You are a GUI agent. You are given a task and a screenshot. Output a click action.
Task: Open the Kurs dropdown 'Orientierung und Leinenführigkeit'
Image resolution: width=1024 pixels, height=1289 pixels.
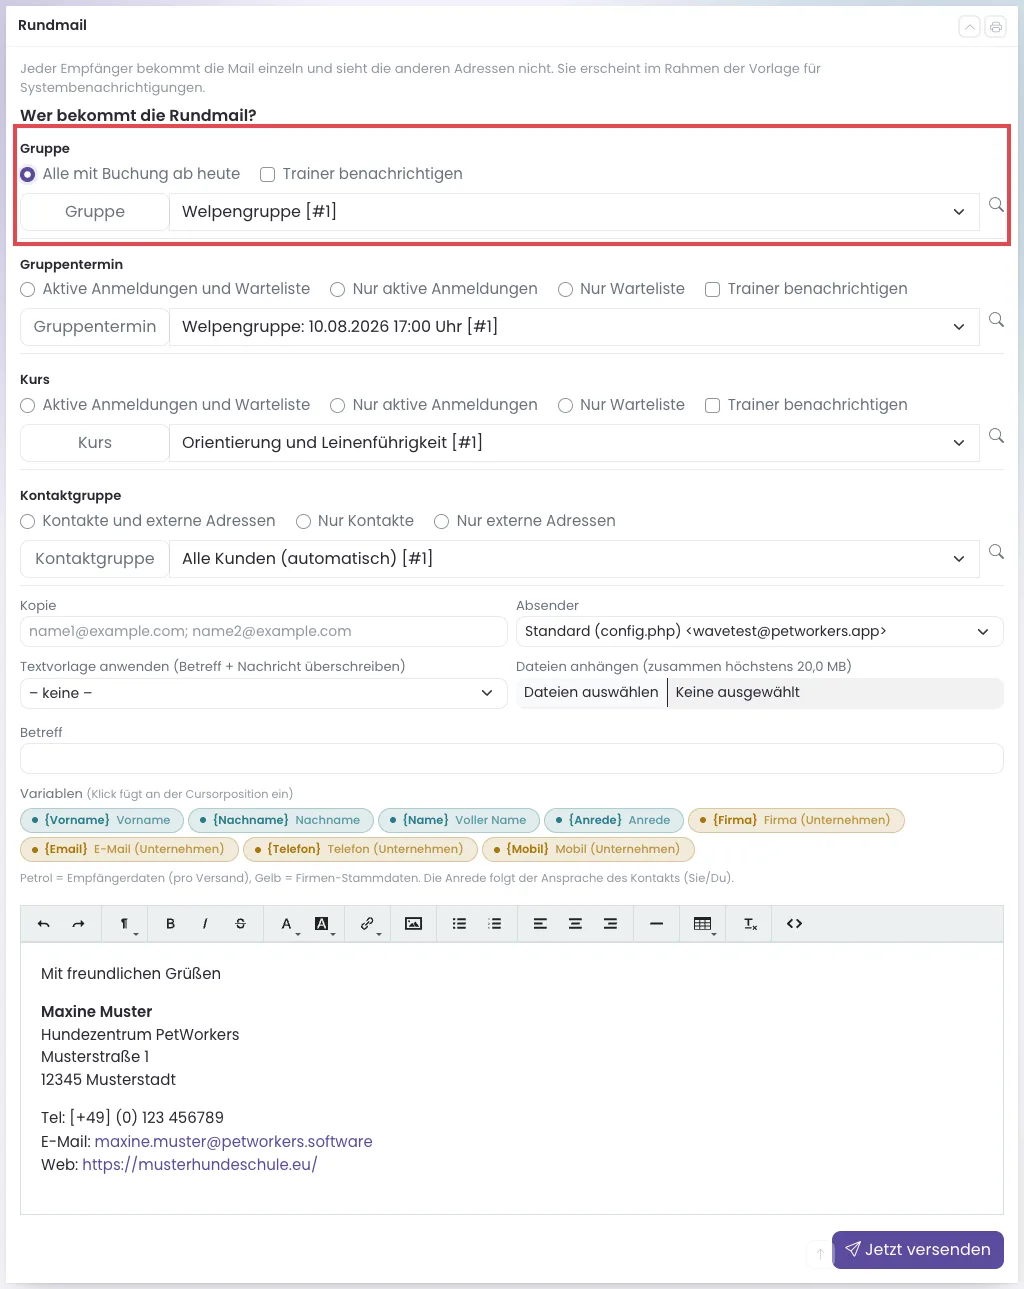tap(574, 443)
